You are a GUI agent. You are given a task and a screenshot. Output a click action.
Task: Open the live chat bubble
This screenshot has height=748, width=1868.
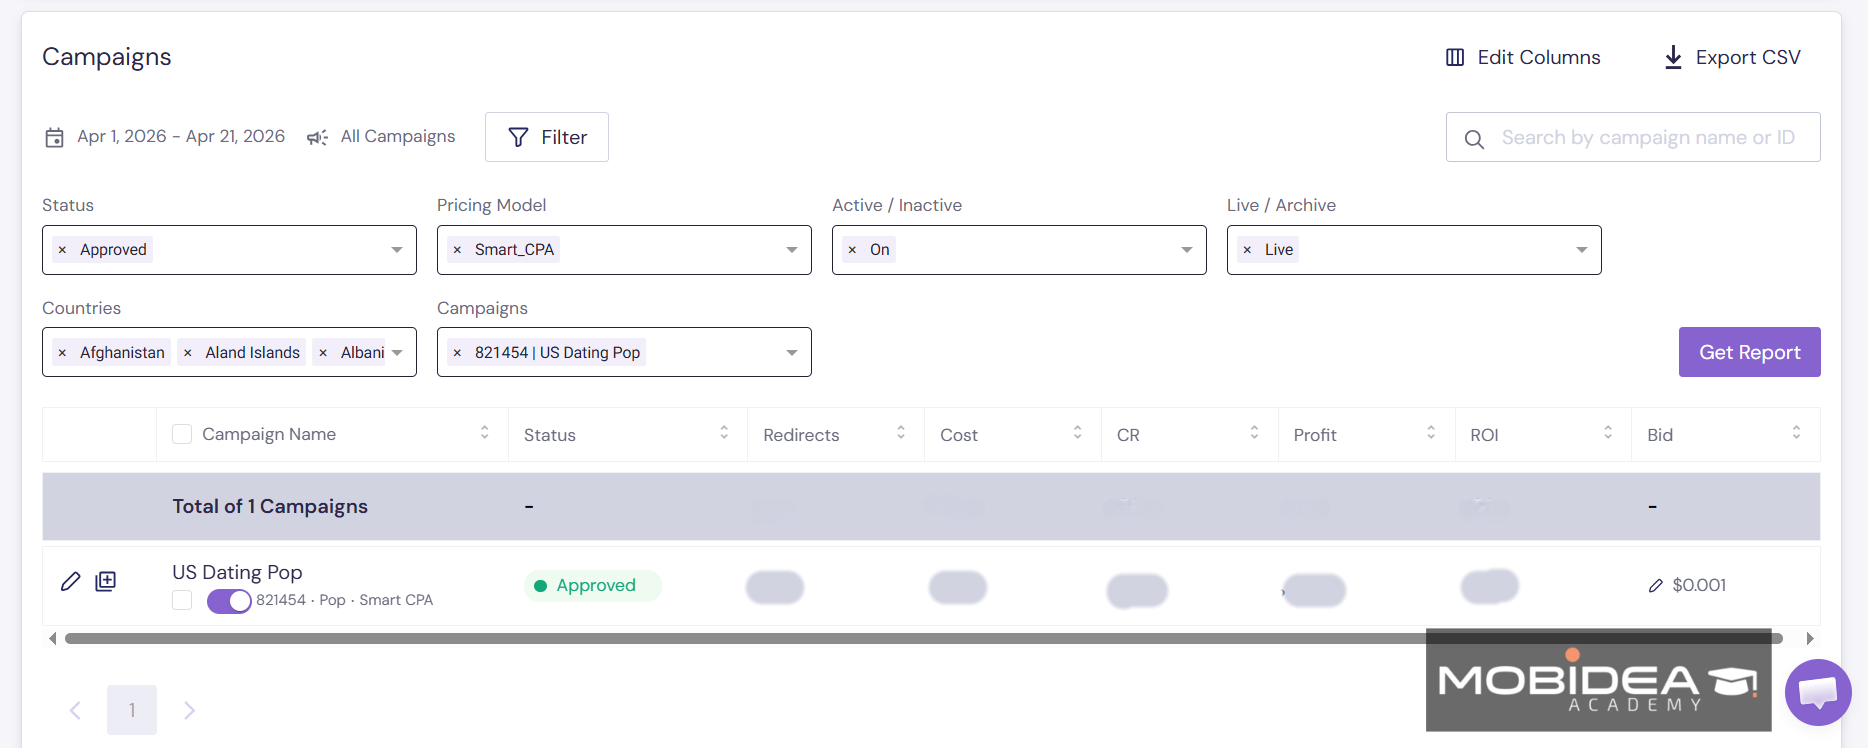click(x=1818, y=692)
